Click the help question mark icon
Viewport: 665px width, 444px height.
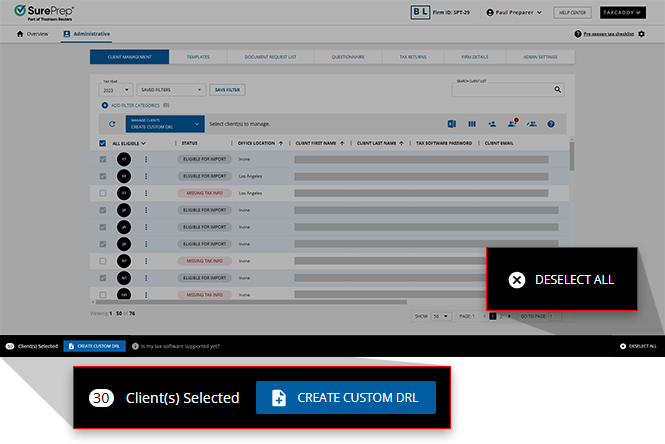click(x=550, y=124)
